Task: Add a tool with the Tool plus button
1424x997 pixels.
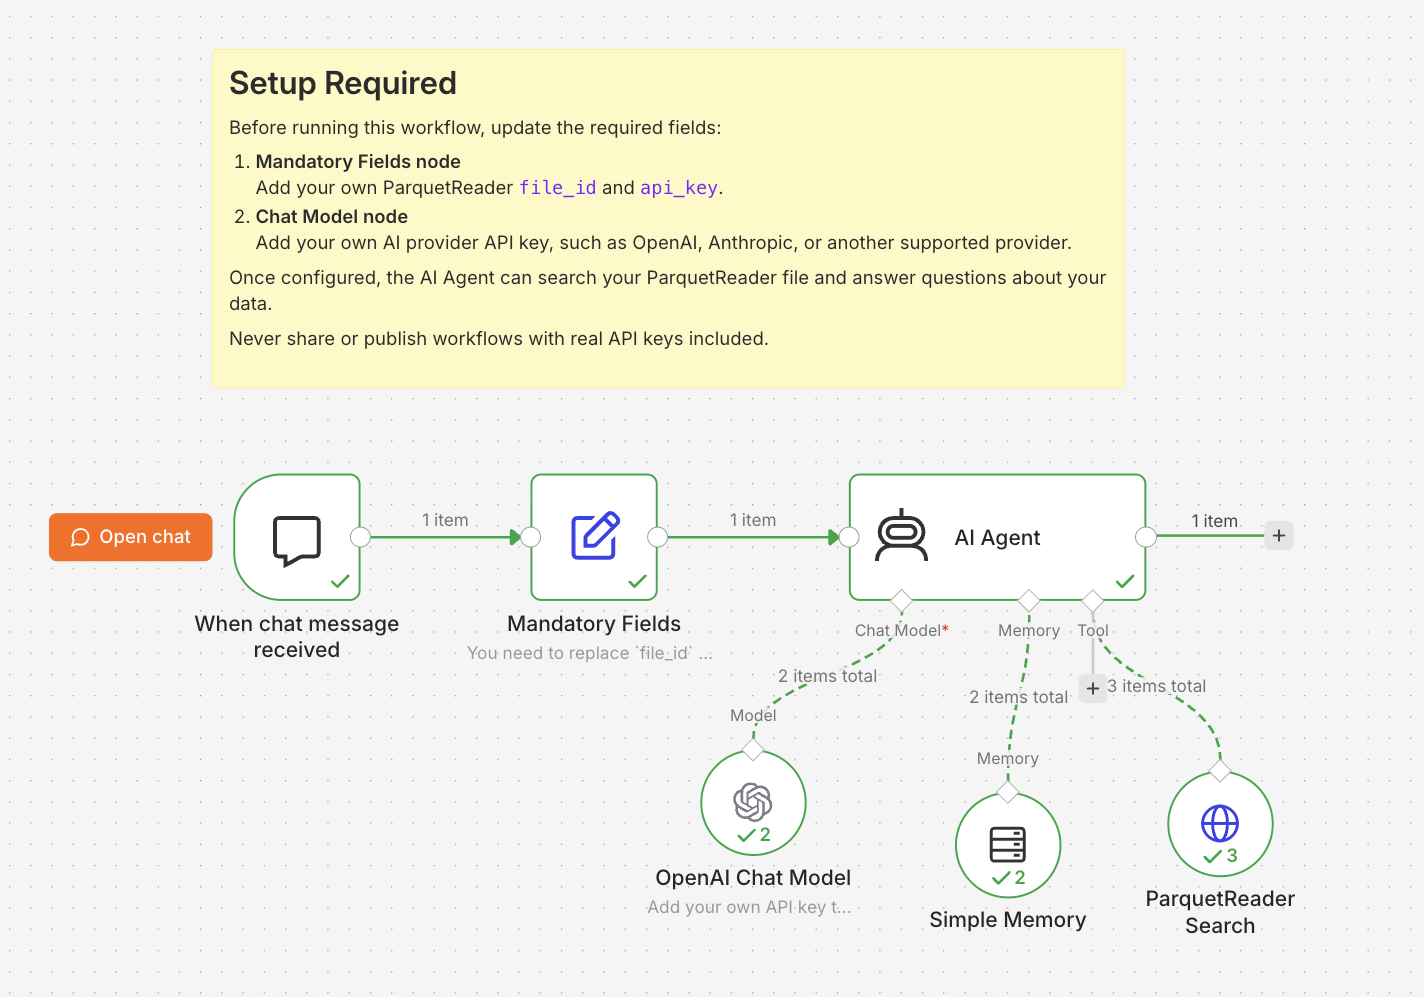Action: coord(1093,688)
